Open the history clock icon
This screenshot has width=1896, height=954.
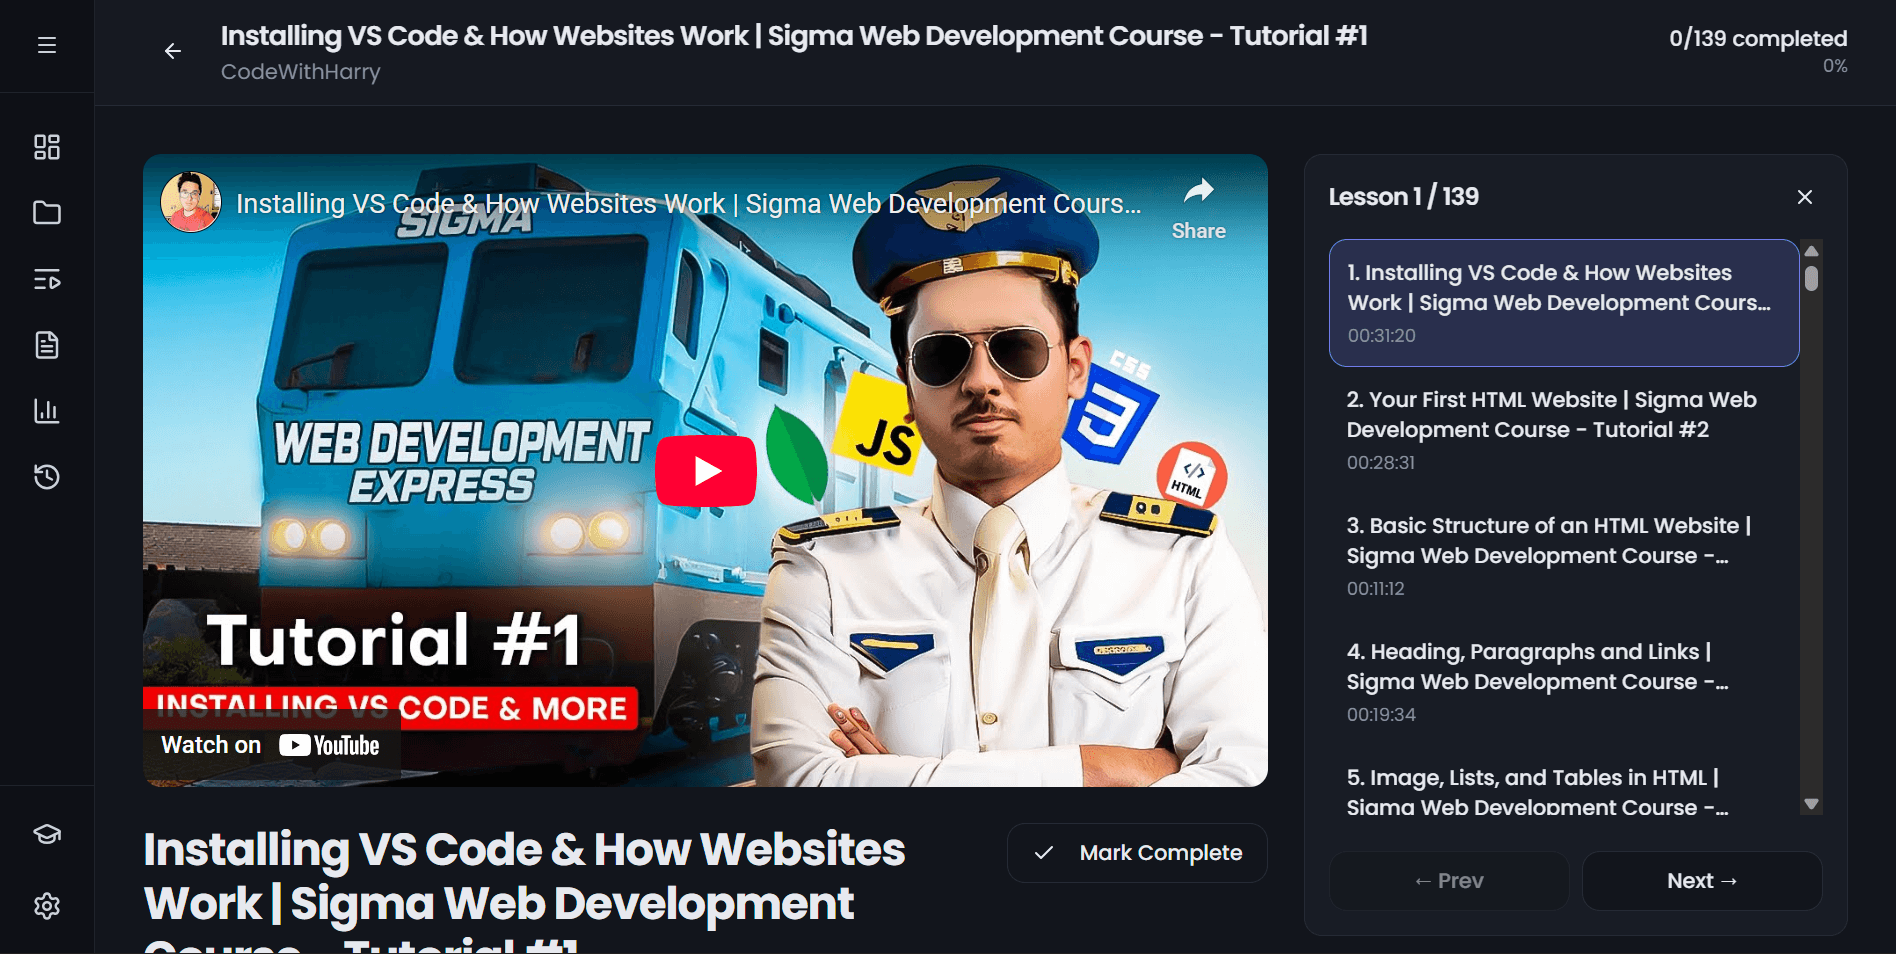(47, 477)
